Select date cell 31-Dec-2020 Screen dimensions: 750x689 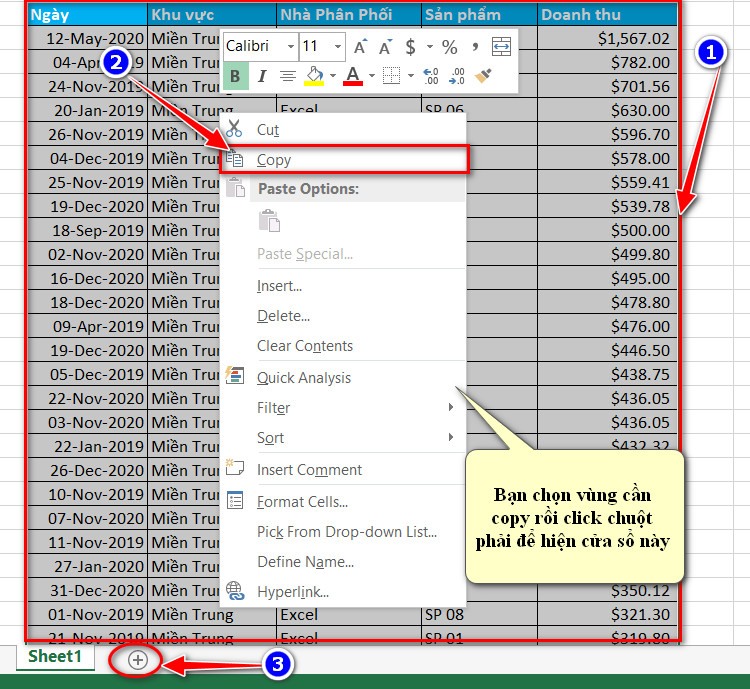(x=88, y=590)
